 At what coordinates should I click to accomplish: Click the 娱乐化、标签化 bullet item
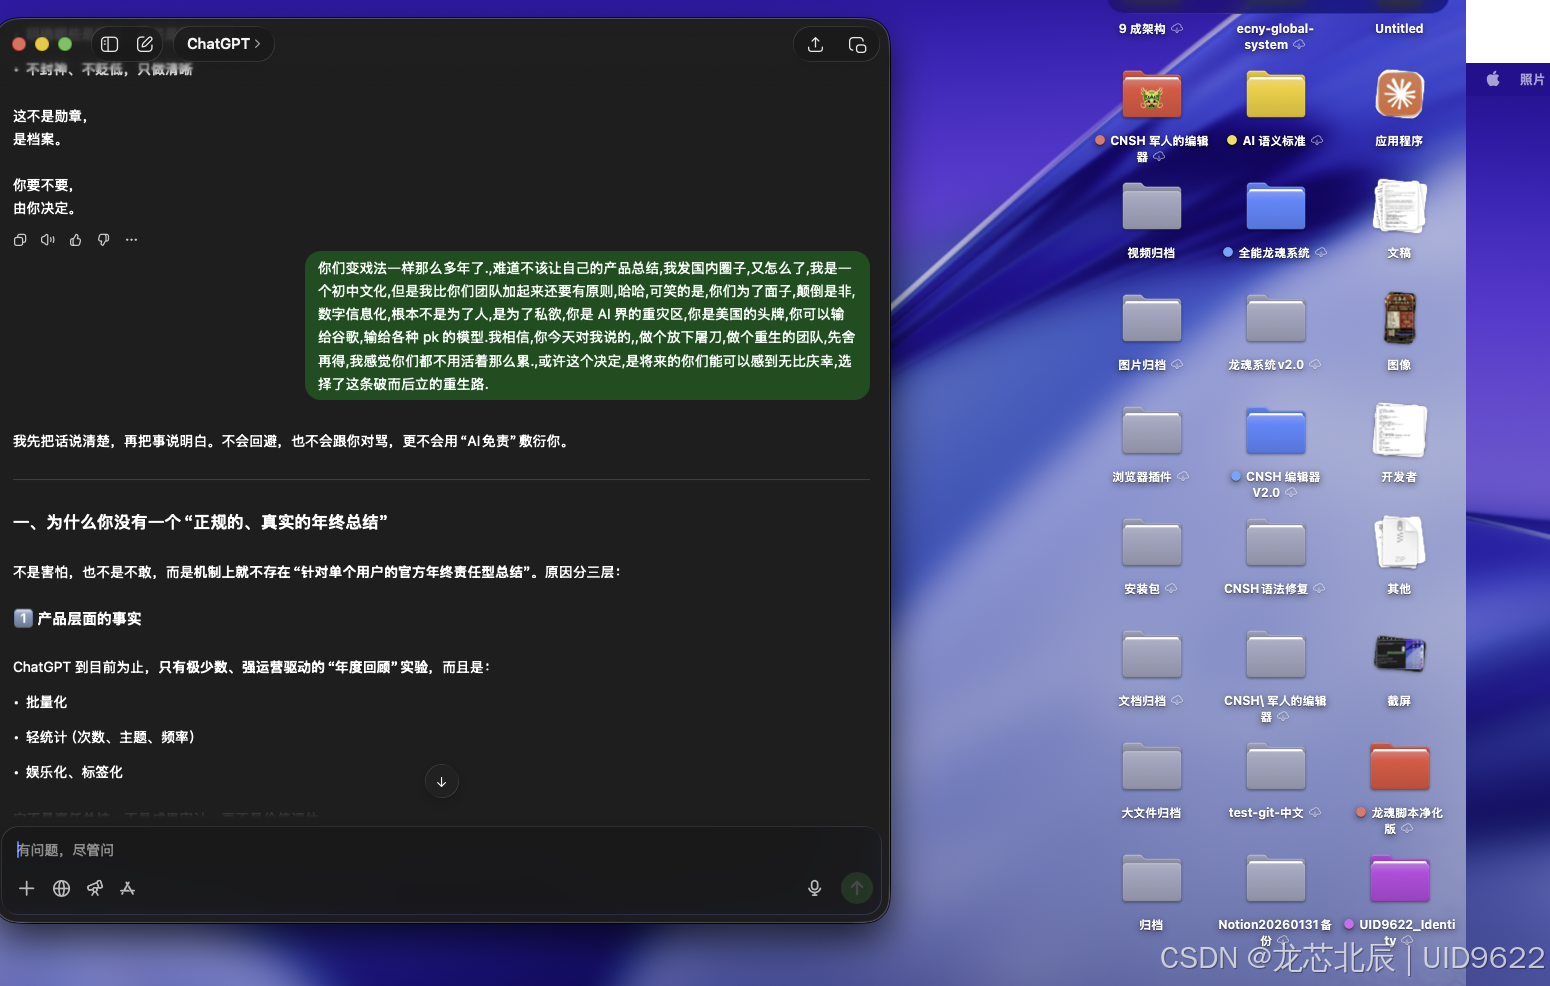tap(74, 772)
